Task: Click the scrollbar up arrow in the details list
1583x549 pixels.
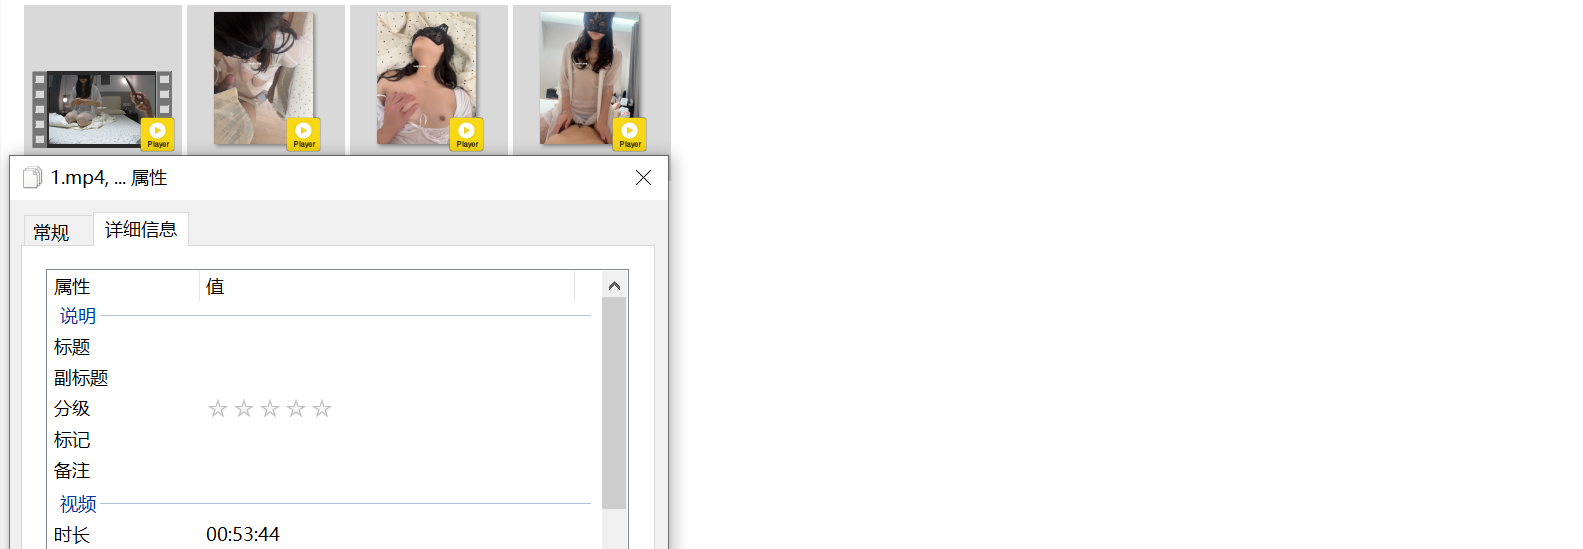Action: pyautogui.click(x=614, y=286)
